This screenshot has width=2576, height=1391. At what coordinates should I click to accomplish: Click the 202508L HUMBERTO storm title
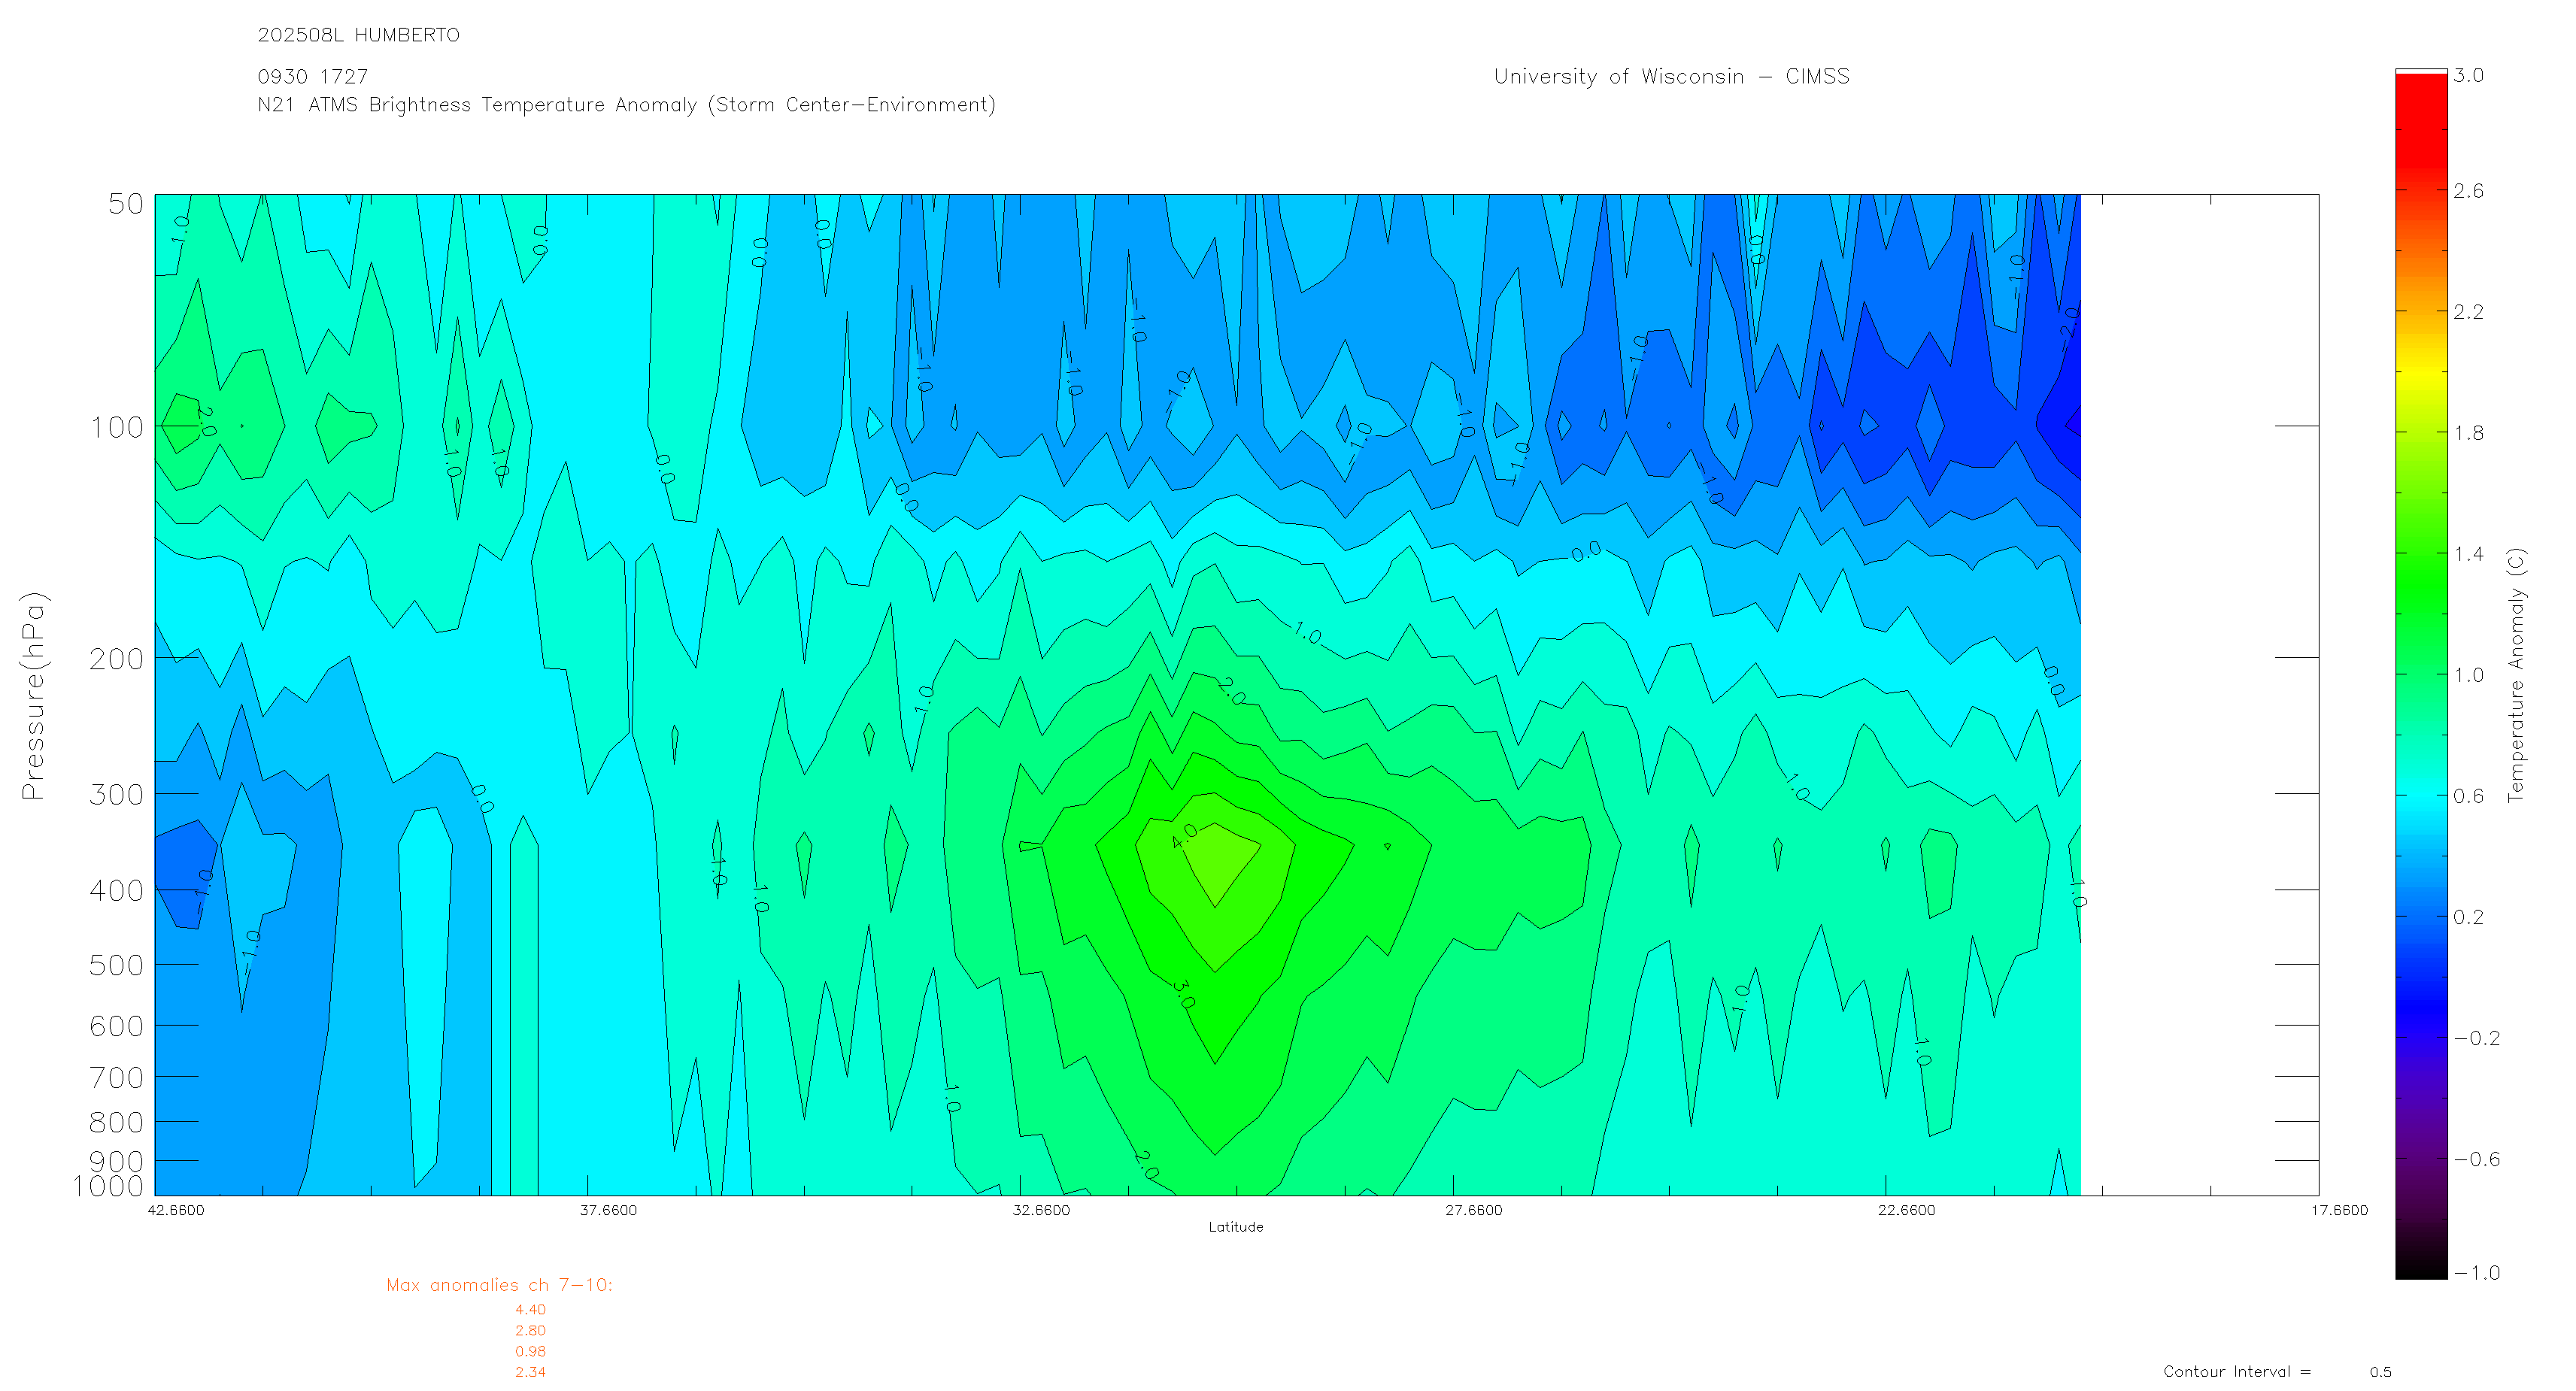click(358, 35)
